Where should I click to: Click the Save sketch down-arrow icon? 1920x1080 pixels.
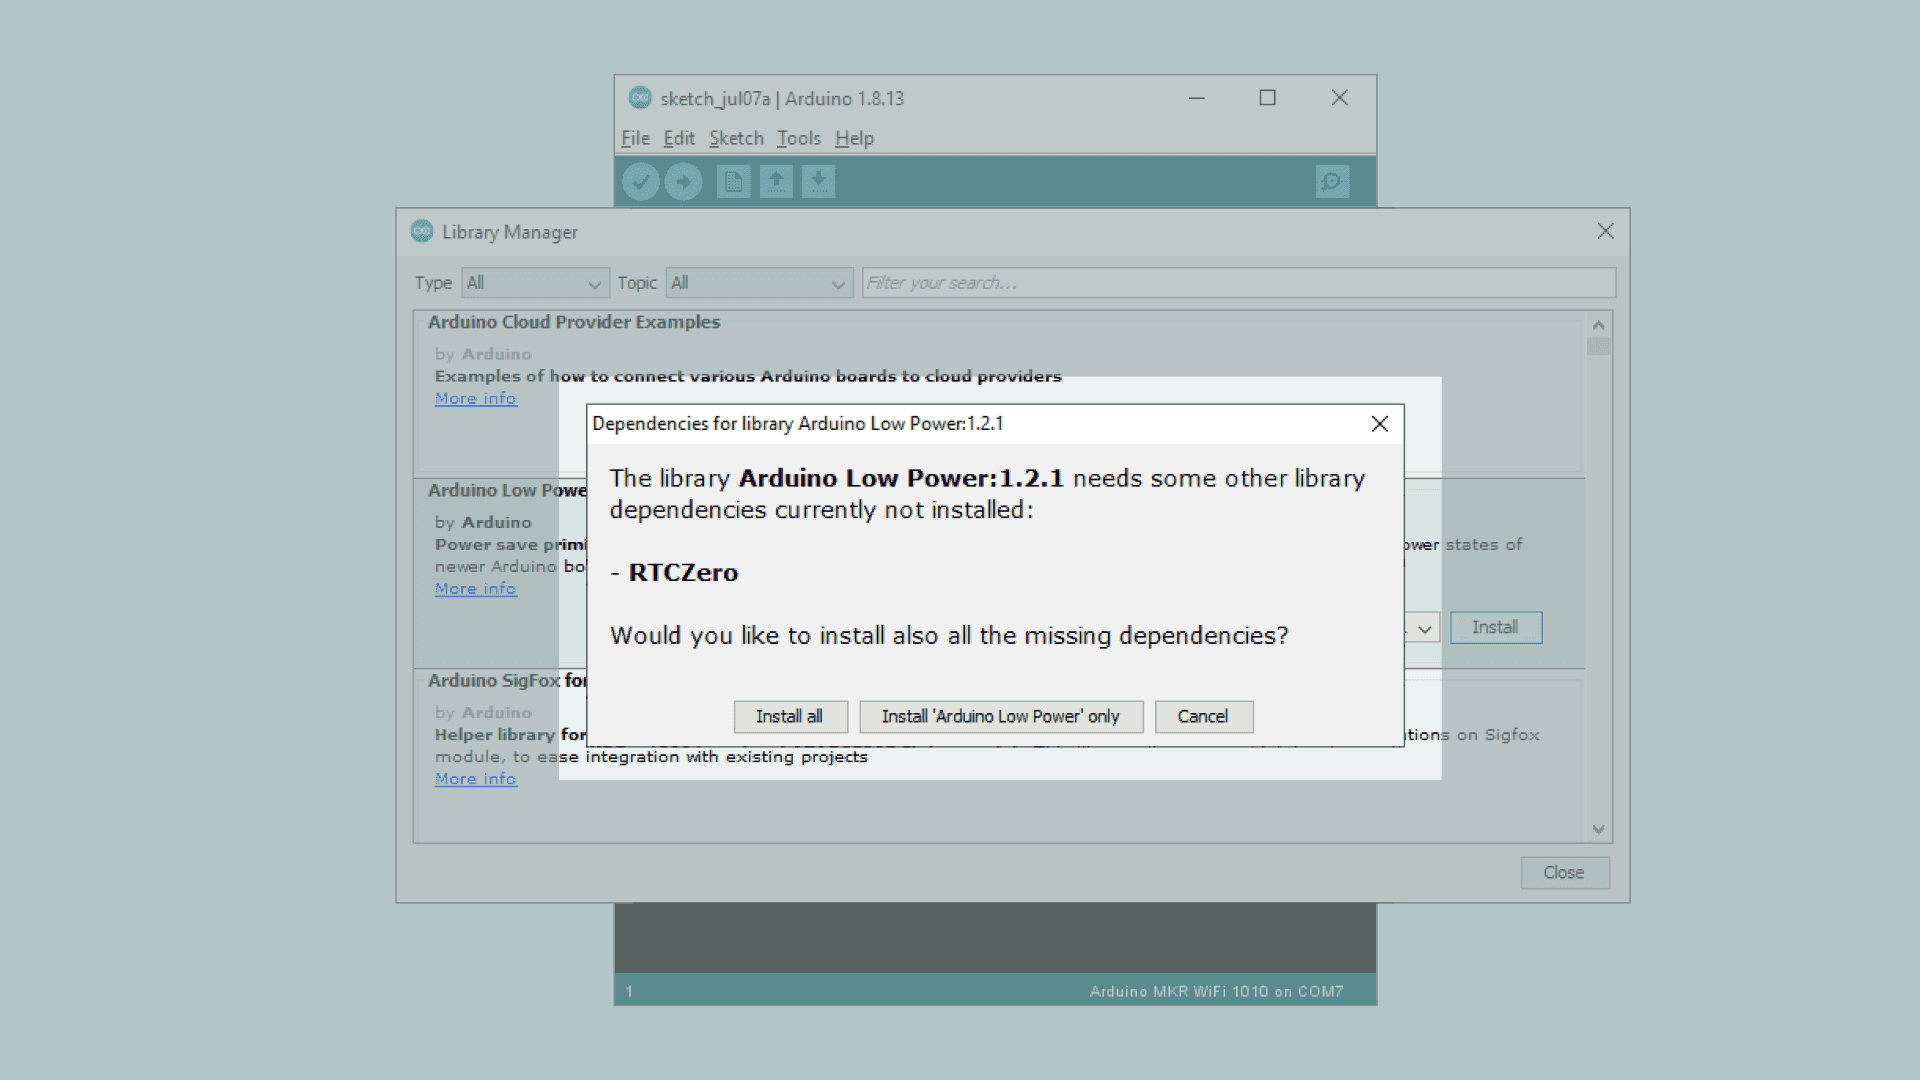tap(818, 182)
